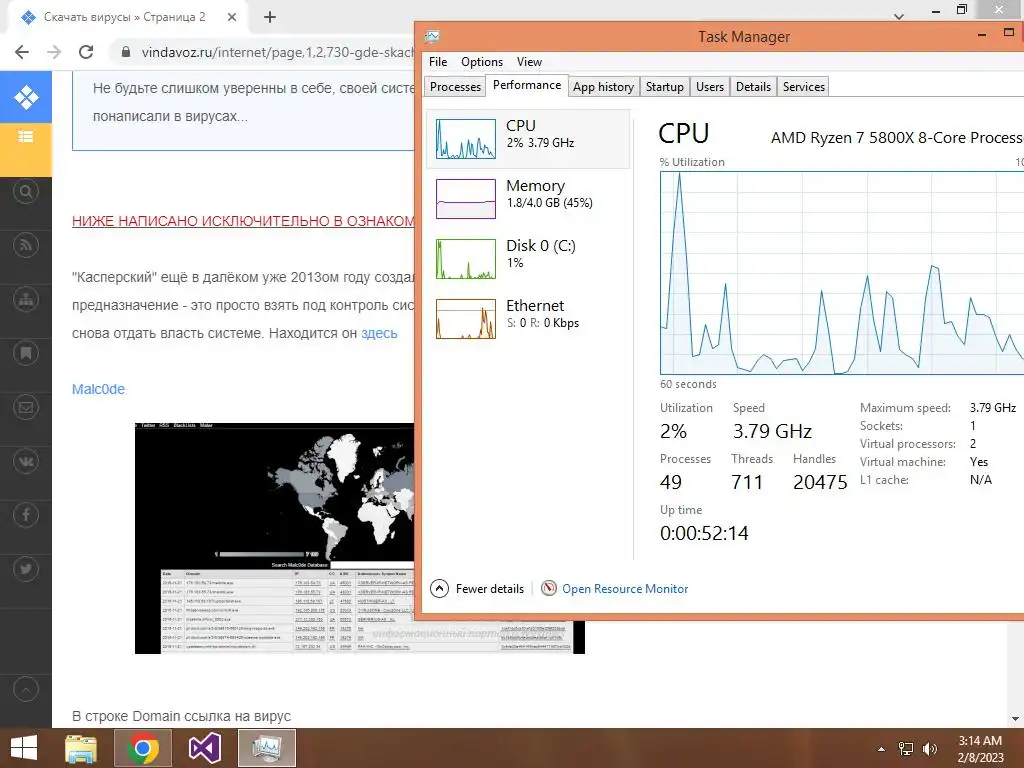Viewport: 1024px width, 768px height.
Task: Open the Twitter sidebar icon
Action: pyautogui.click(x=26, y=569)
